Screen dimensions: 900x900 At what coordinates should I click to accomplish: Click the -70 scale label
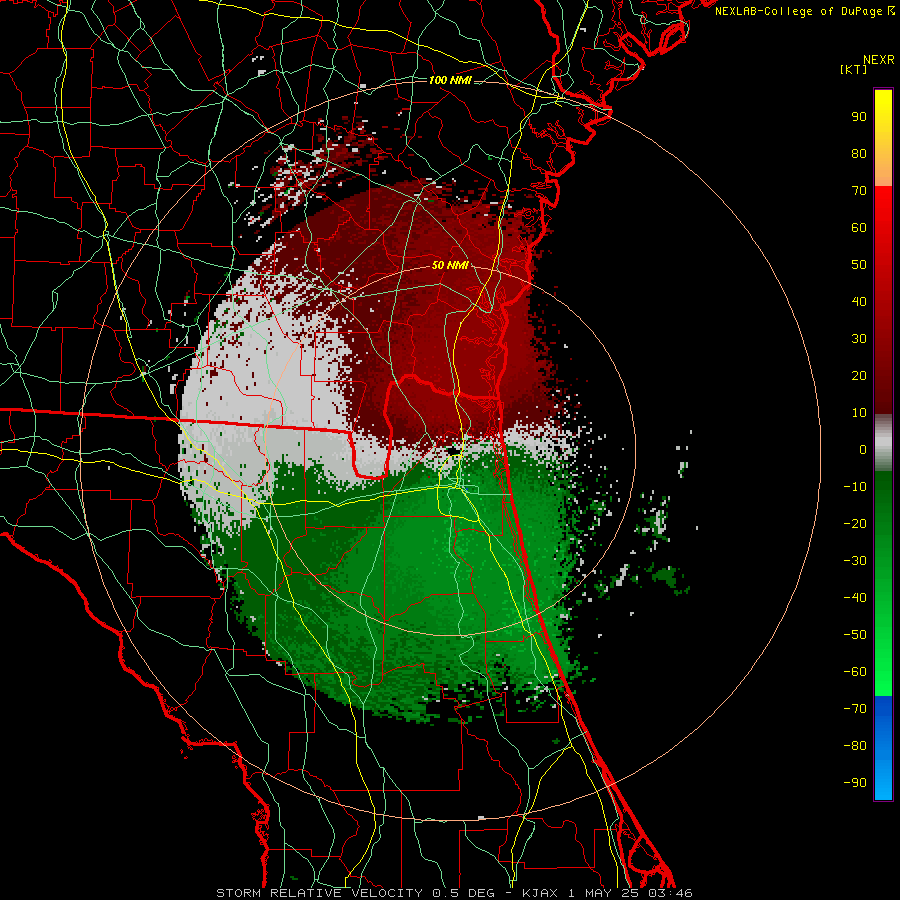pyautogui.click(x=855, y=709)
